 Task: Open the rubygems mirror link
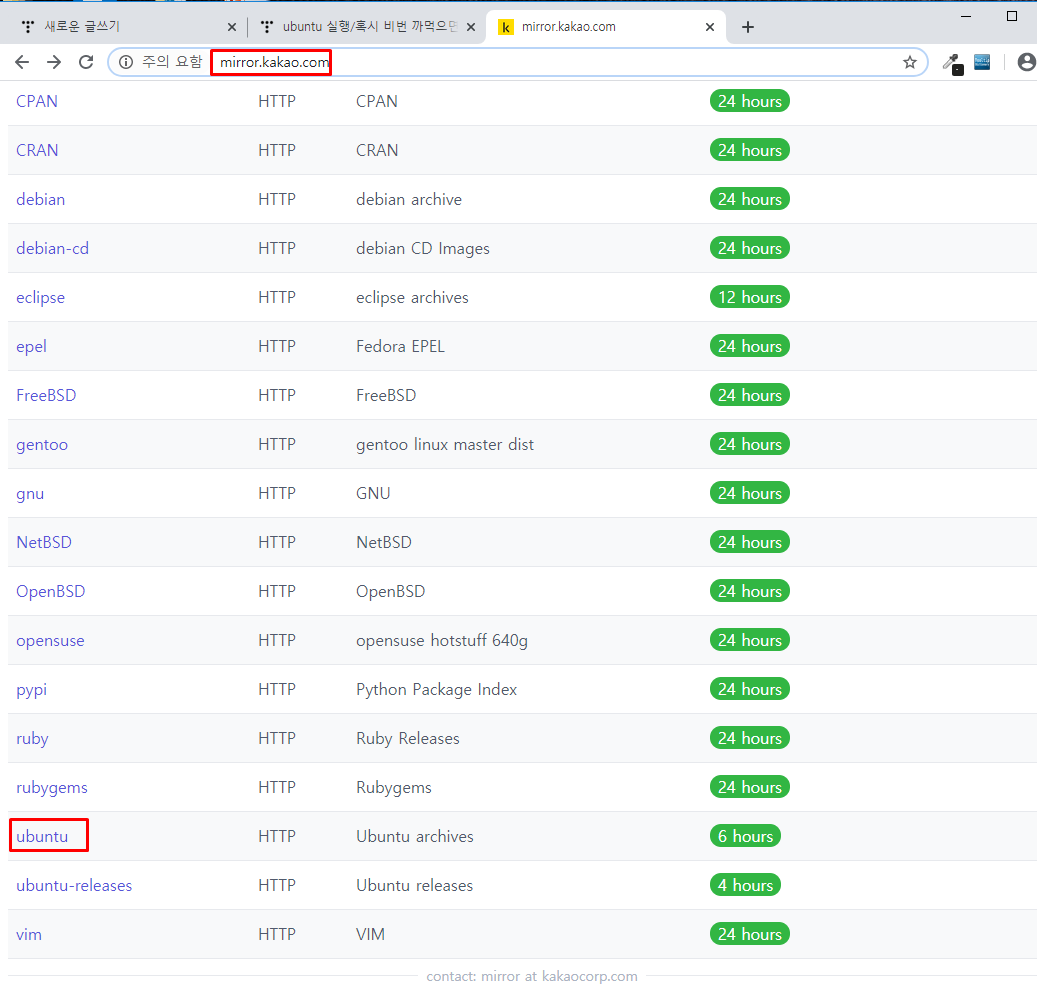tap(52, 787)
